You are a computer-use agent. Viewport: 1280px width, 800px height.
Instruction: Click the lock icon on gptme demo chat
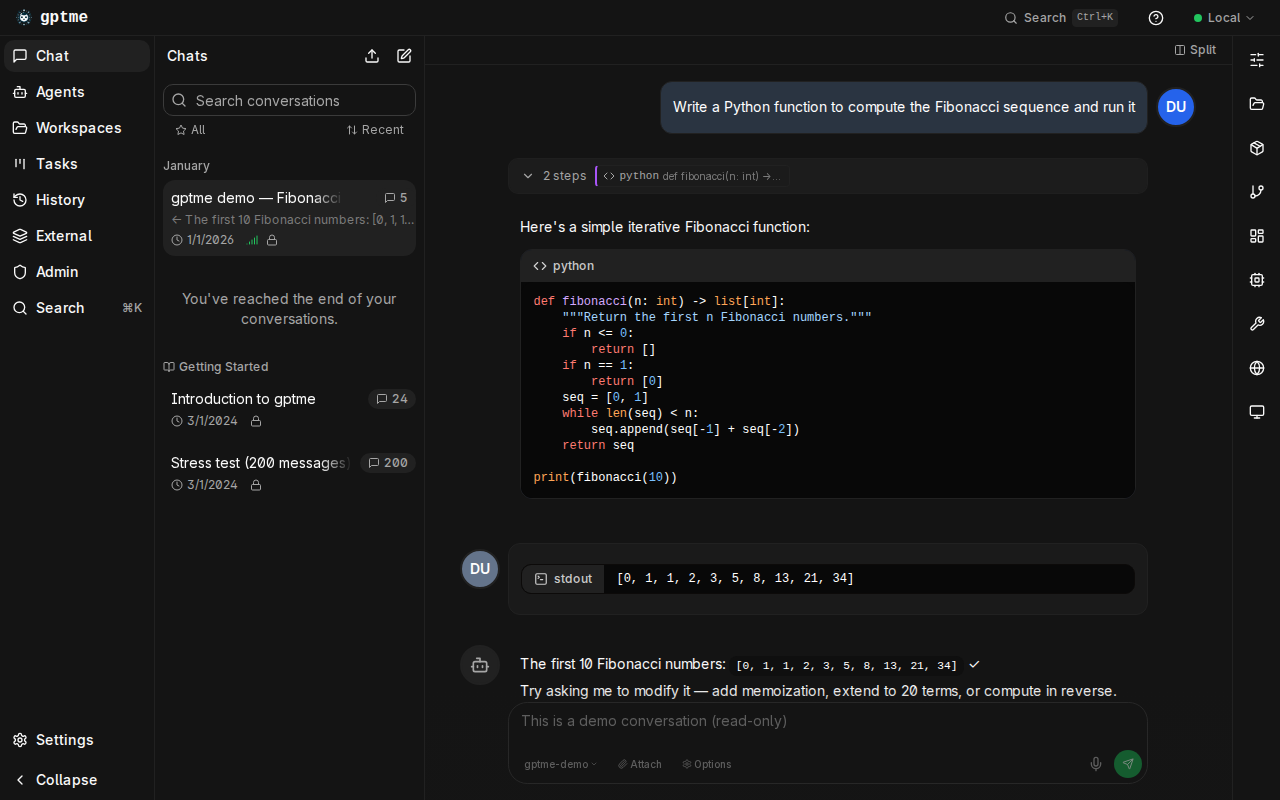coord(272,240)
